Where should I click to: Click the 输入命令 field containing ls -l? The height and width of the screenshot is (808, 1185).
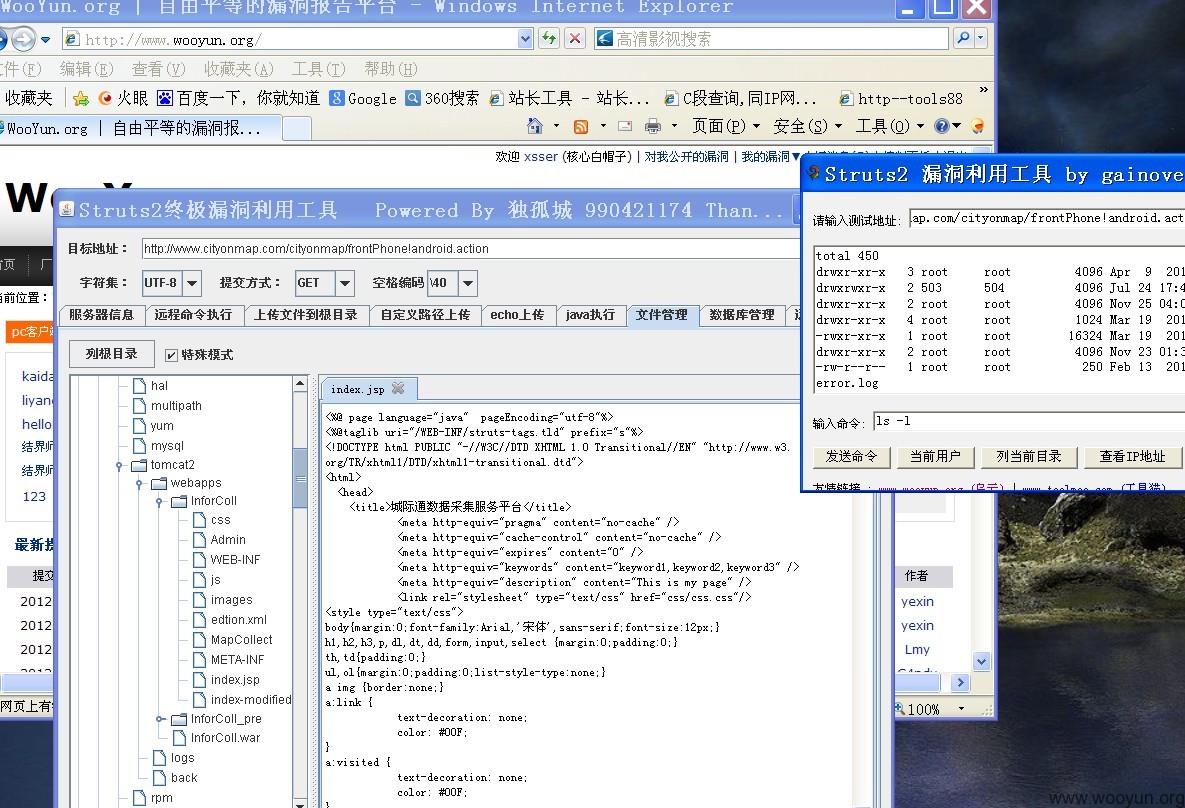tap(1029, 421)
